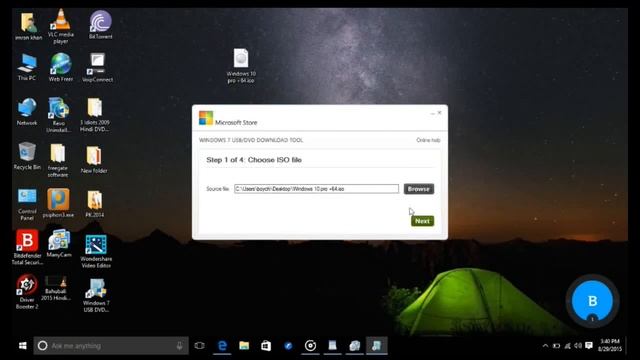640x360 pixels.
Task: Select the Revo Uninstaller desktop icon
Action: [x=58, y=115]
